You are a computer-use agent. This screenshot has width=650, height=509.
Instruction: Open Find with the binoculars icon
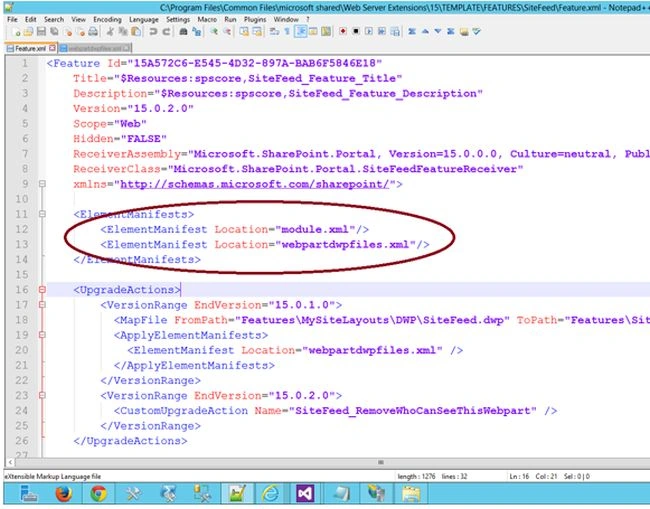183,32
